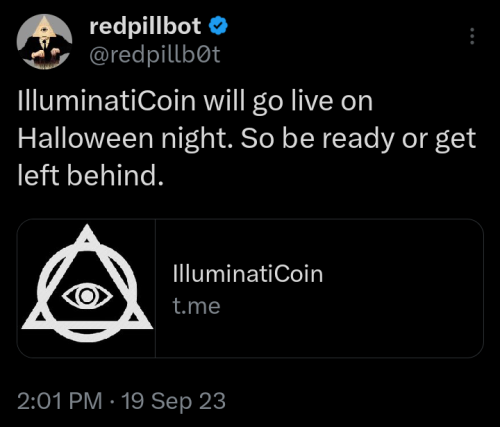The width and height of the screenshot is (500, 427).
Task: Open the IlluminatiCoin link card title
Action: point(248,274)
